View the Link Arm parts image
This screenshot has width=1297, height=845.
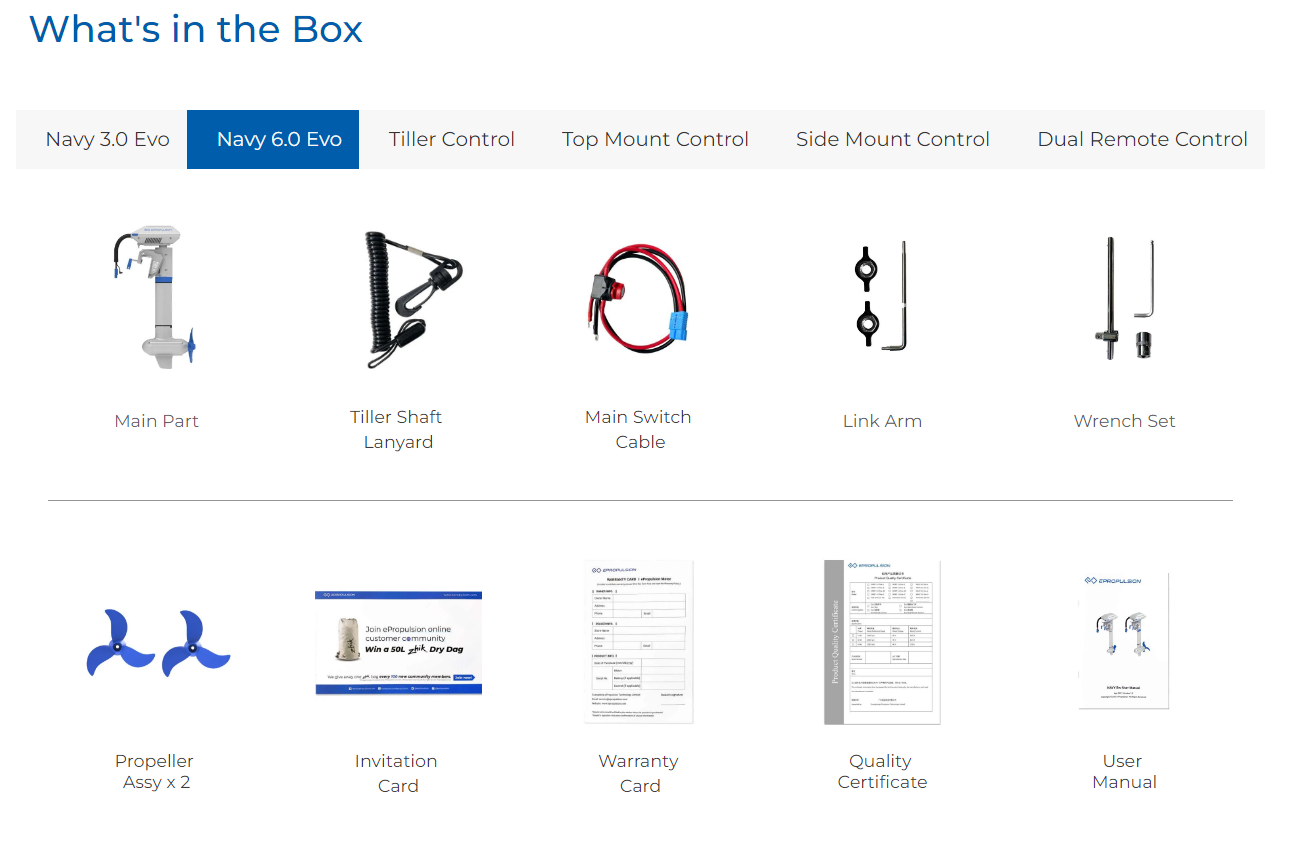click(x=881, y=295)
